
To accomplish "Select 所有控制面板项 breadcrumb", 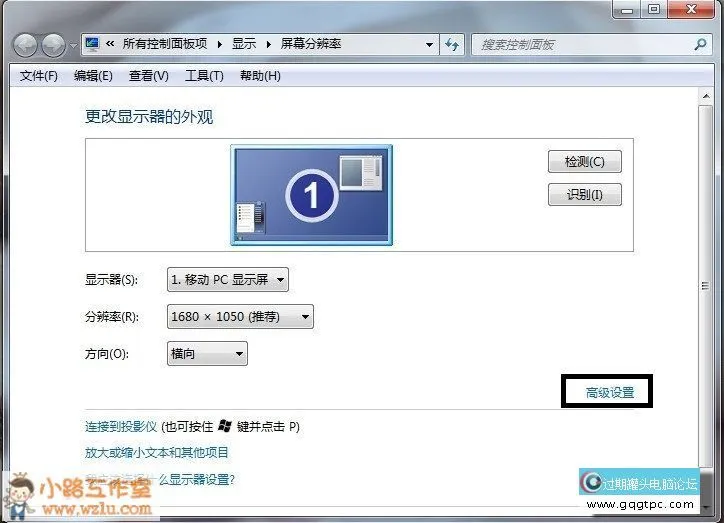I will [165, 44].
